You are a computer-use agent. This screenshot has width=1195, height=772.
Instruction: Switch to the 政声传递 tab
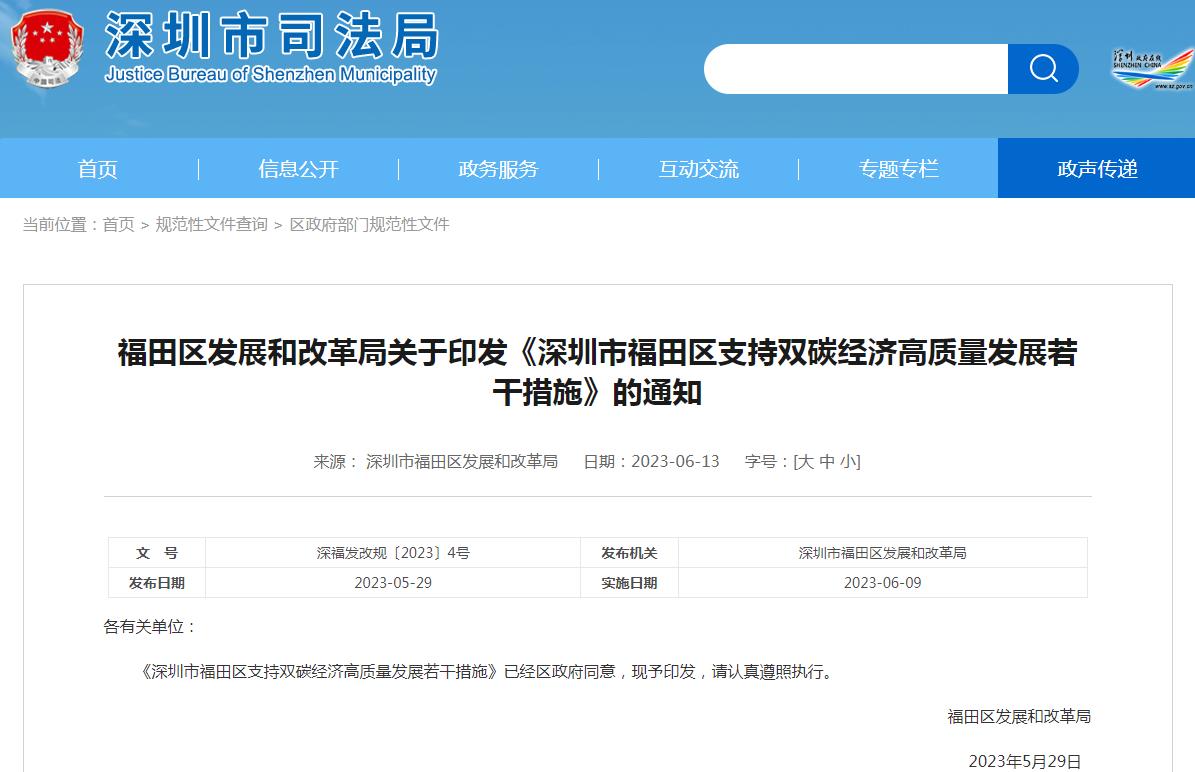[1097, 169]
